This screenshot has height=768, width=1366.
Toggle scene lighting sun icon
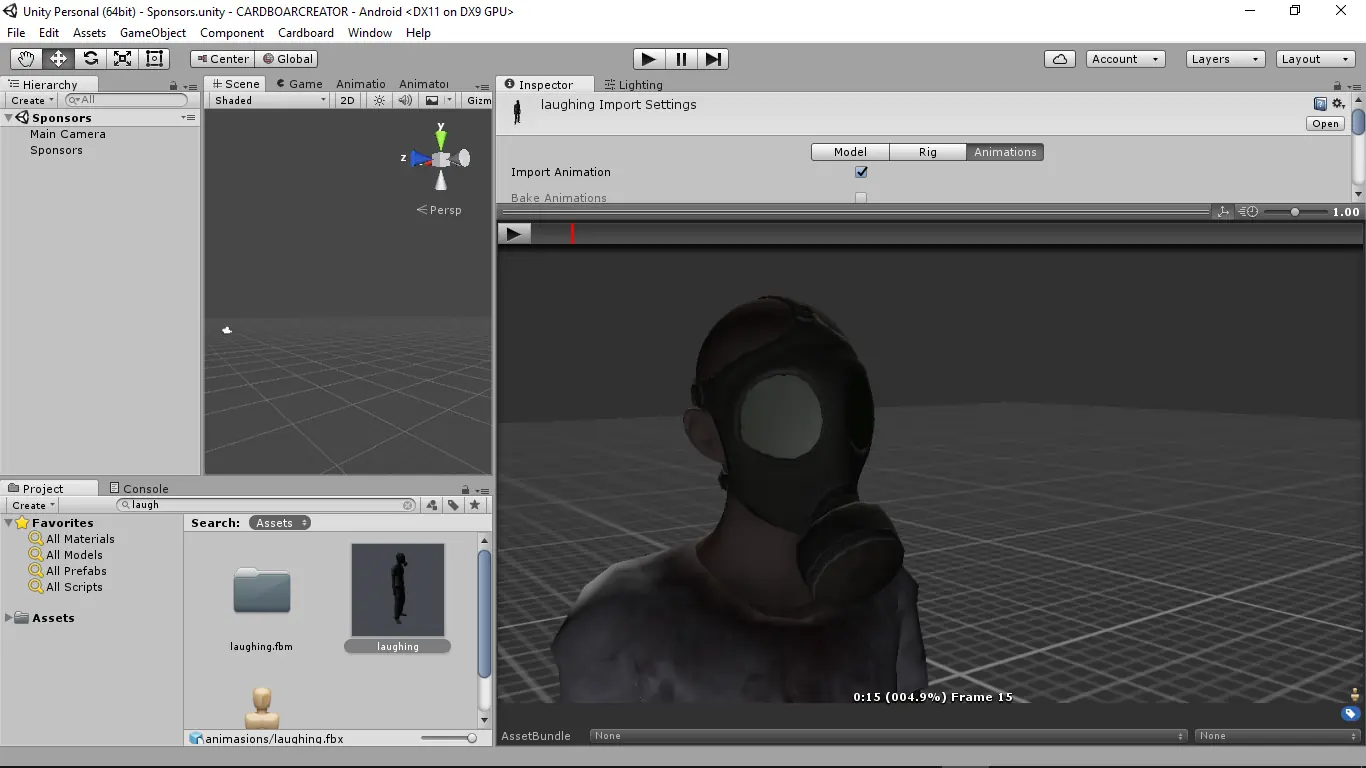379,100
